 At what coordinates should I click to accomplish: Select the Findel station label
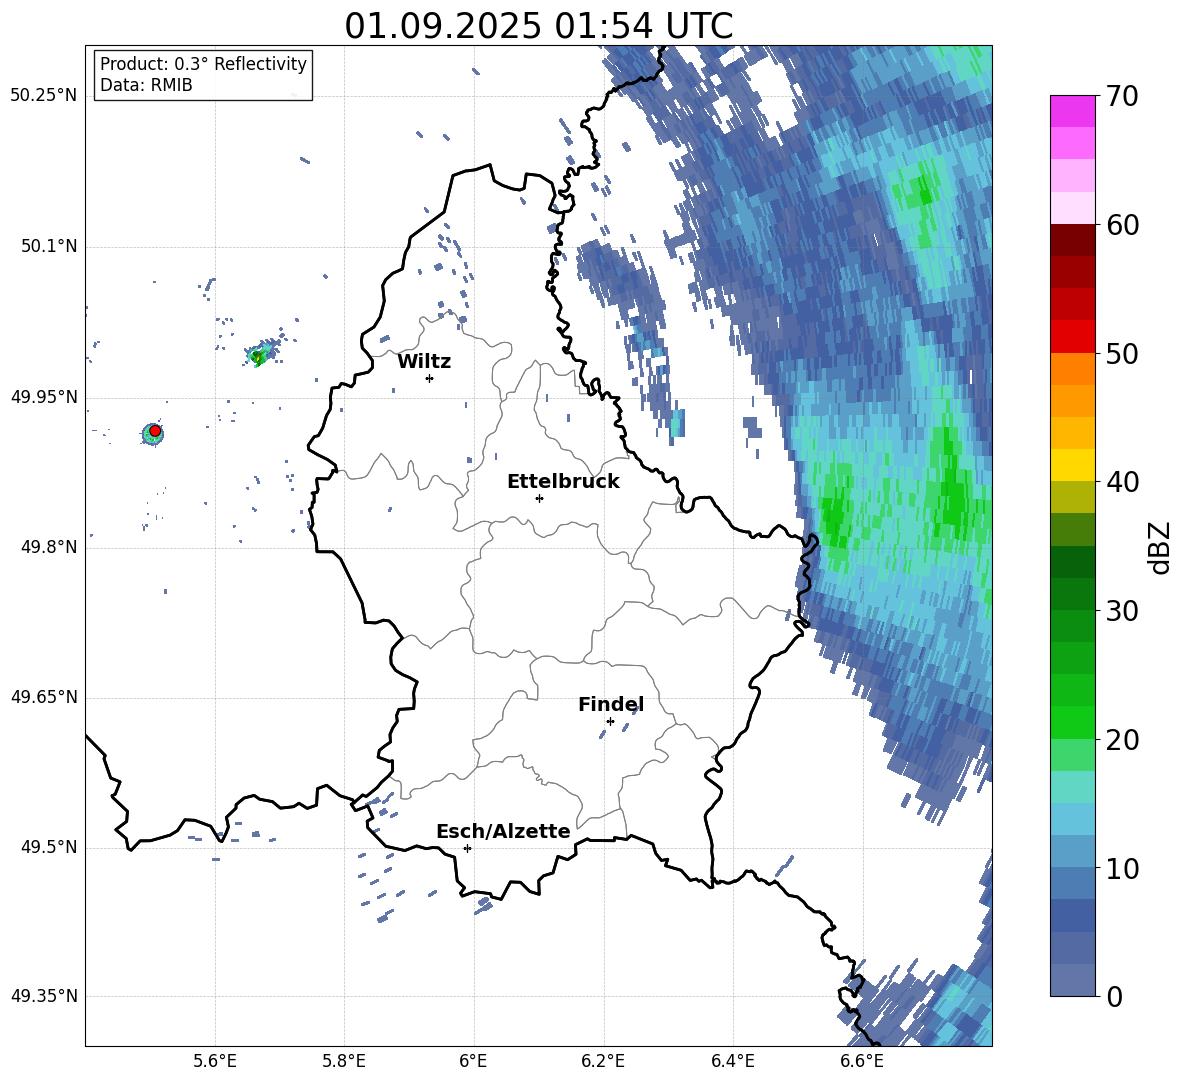611,704
